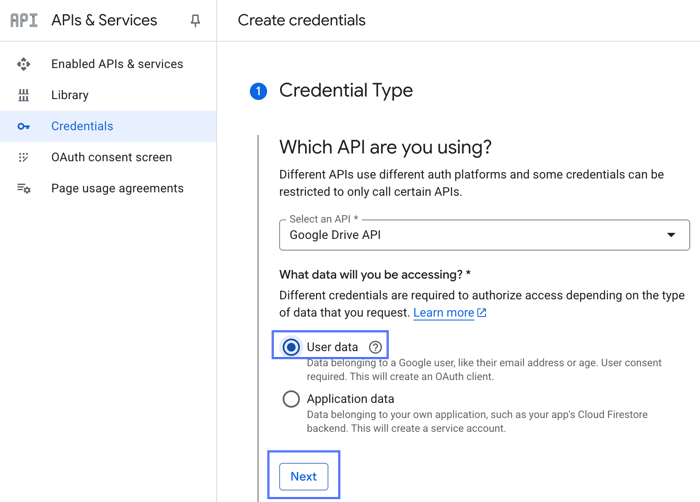Click the Application data label text
Viewport: 700px width, 502px height.
click(x=350, y=399)
